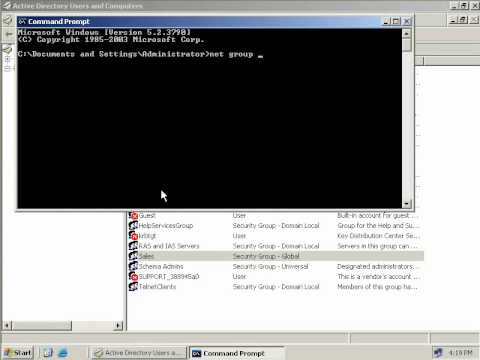Viewport: 480px width, 360px height.
Task: Select the krbtgt user icon
Action: click(133, 236)
